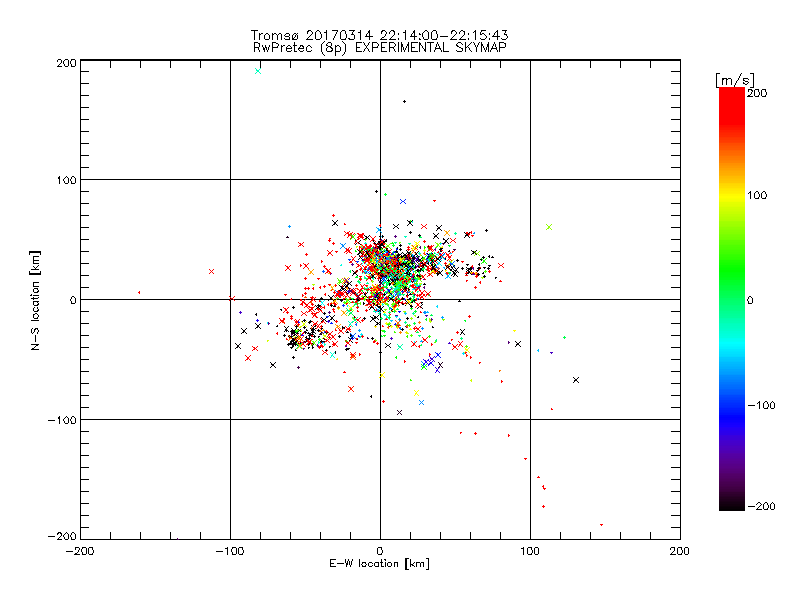The width and height of the screenshot is (800, 600).
Task: Click the colorbar label "200" at the top
Action: coord(757,93)
